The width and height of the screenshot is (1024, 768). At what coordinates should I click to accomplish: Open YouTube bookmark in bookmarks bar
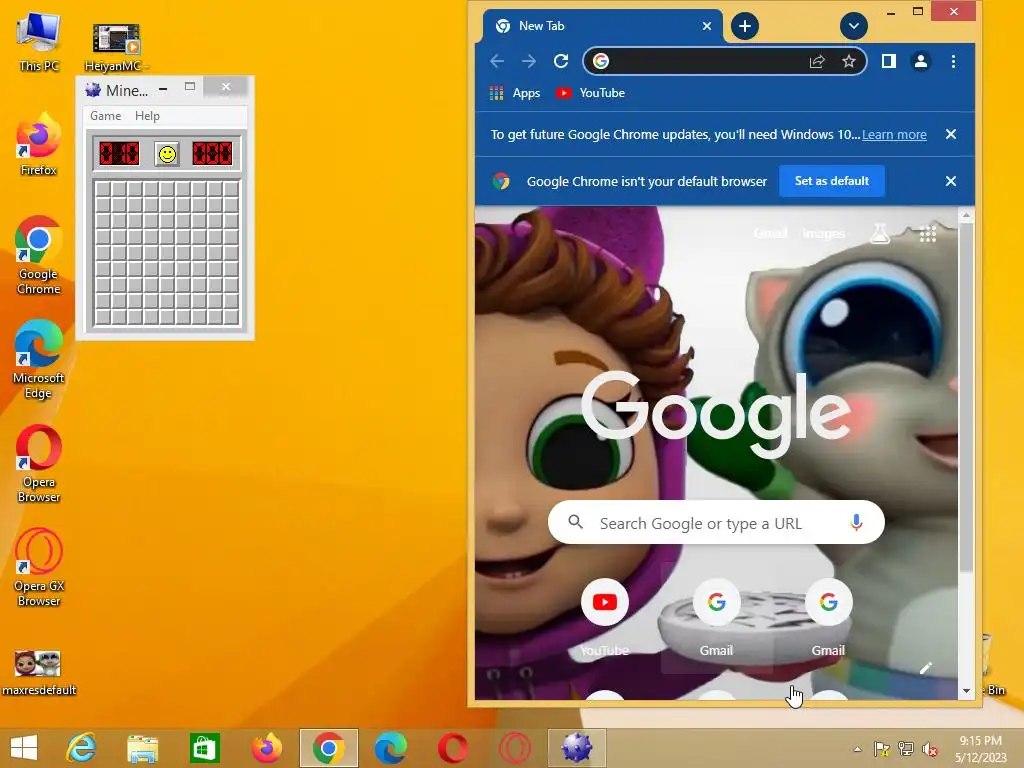(590, 93)
